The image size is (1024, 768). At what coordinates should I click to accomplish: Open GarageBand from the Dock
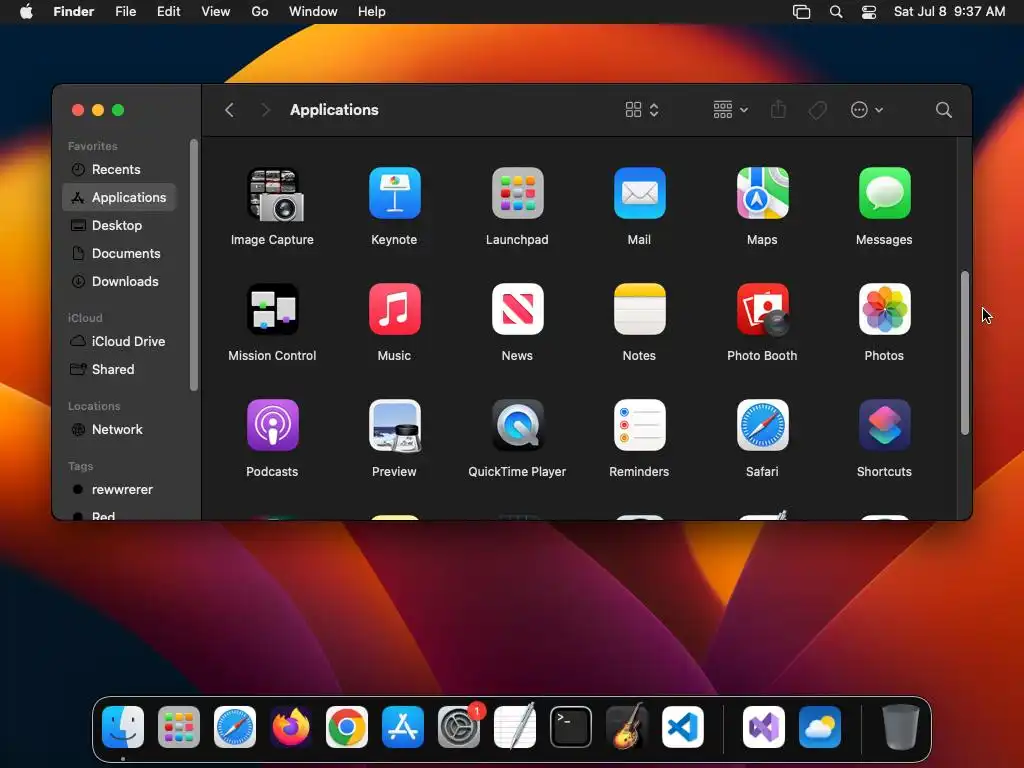point(627,727)
